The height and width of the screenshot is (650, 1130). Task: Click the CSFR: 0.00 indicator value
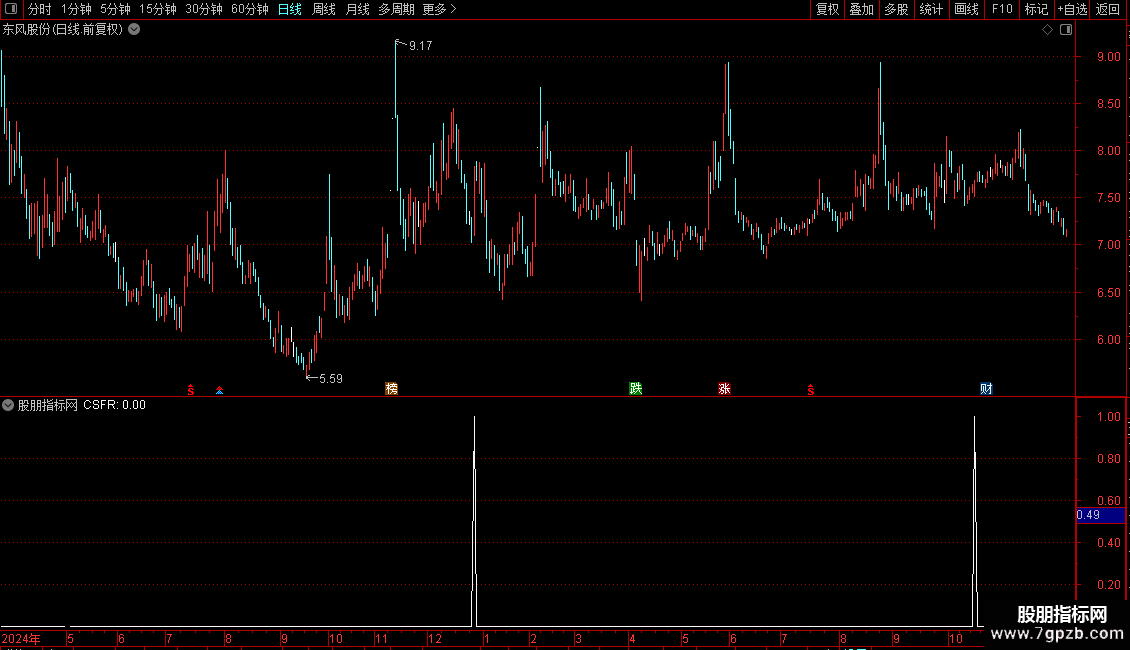tap(115, 405)
